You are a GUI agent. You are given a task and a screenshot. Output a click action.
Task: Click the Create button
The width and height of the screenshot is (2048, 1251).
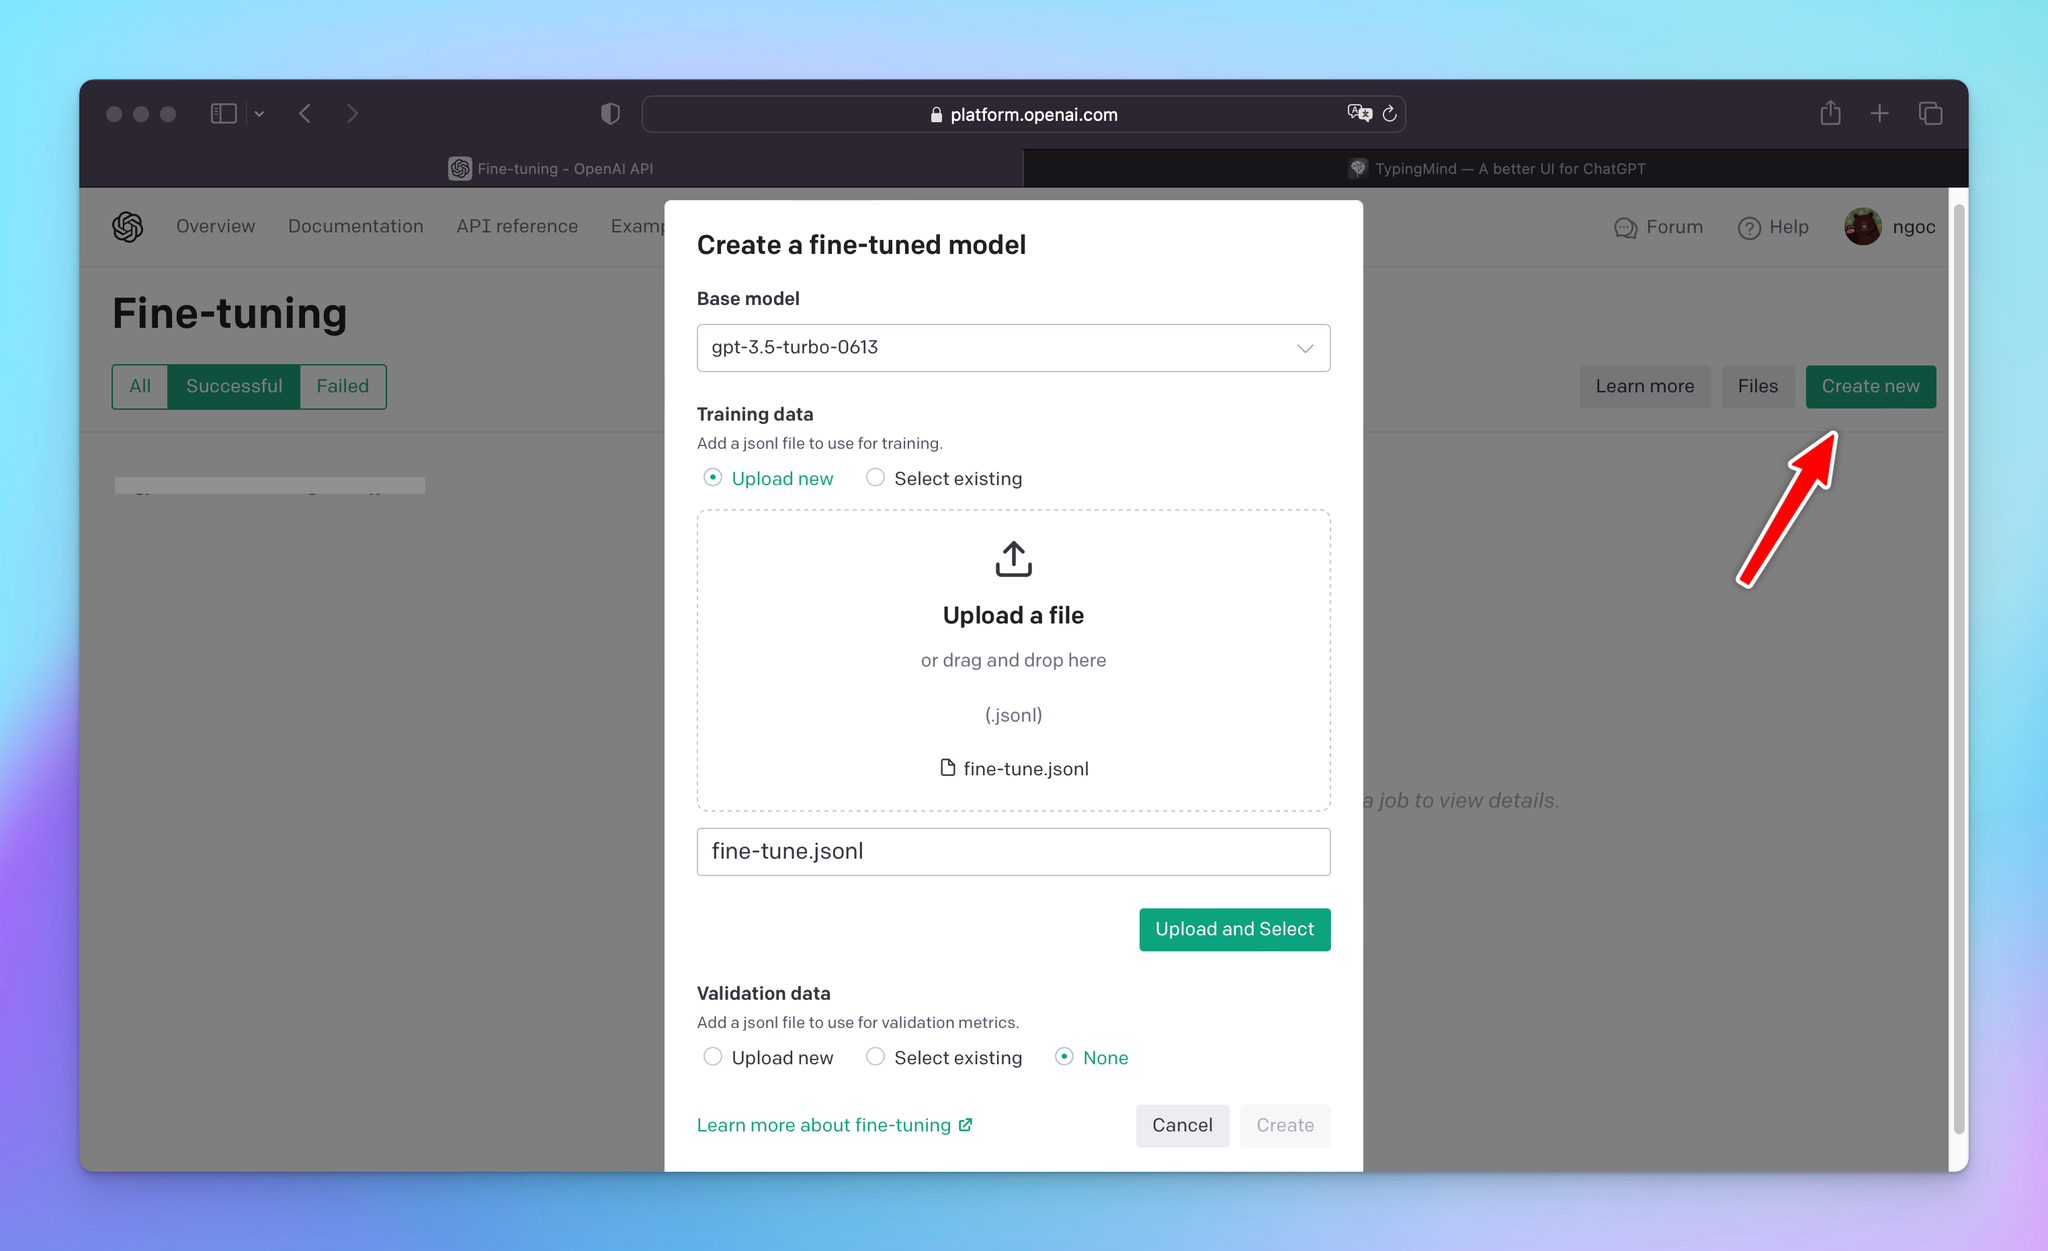tap(1285, 1126)
